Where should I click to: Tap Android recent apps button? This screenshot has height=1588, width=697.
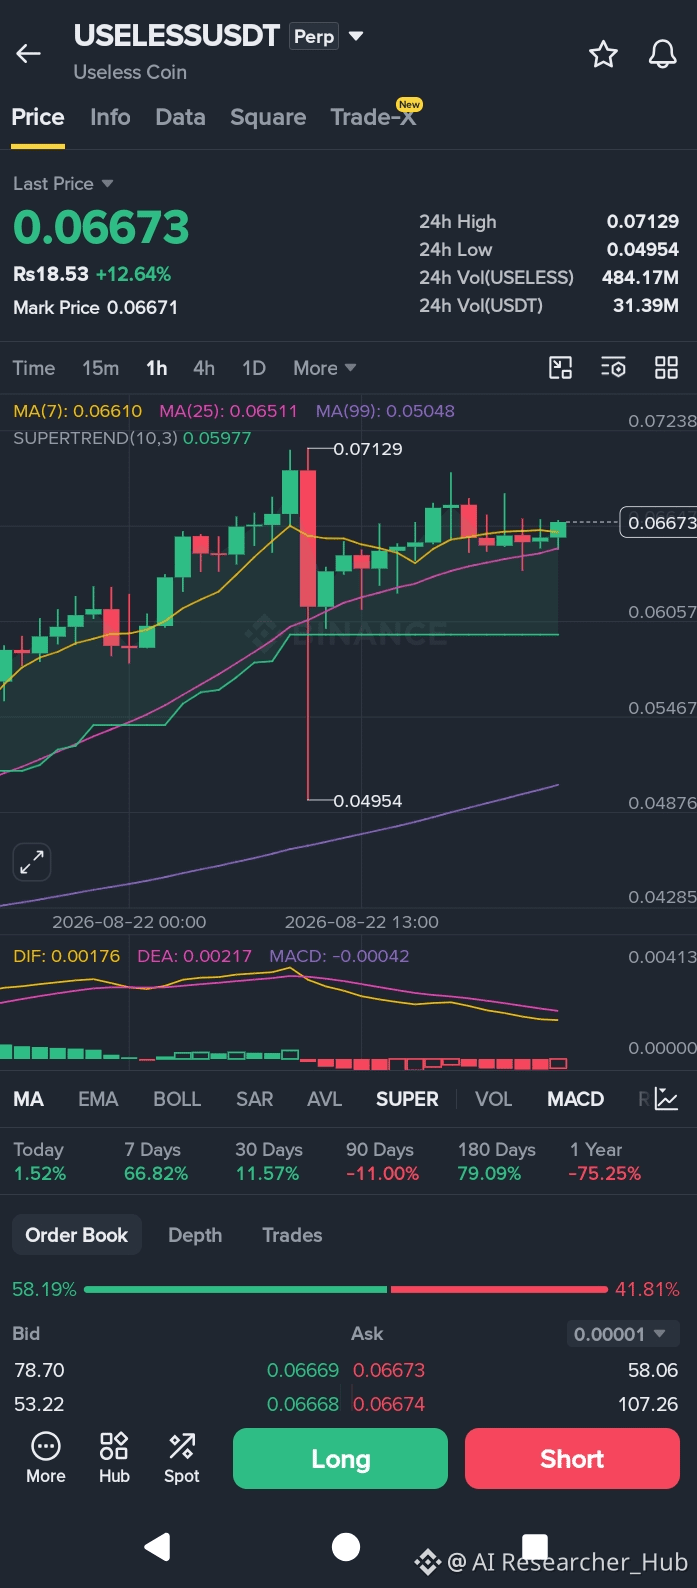(535, 1545)
